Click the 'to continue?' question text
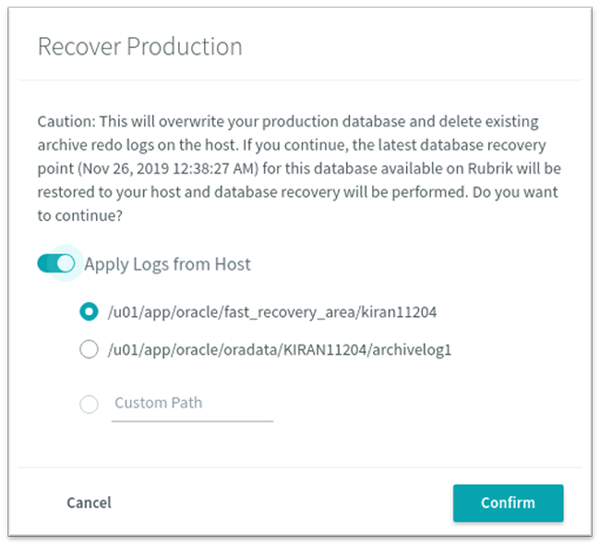The image size is (600, 546). (x=80, y=216)
